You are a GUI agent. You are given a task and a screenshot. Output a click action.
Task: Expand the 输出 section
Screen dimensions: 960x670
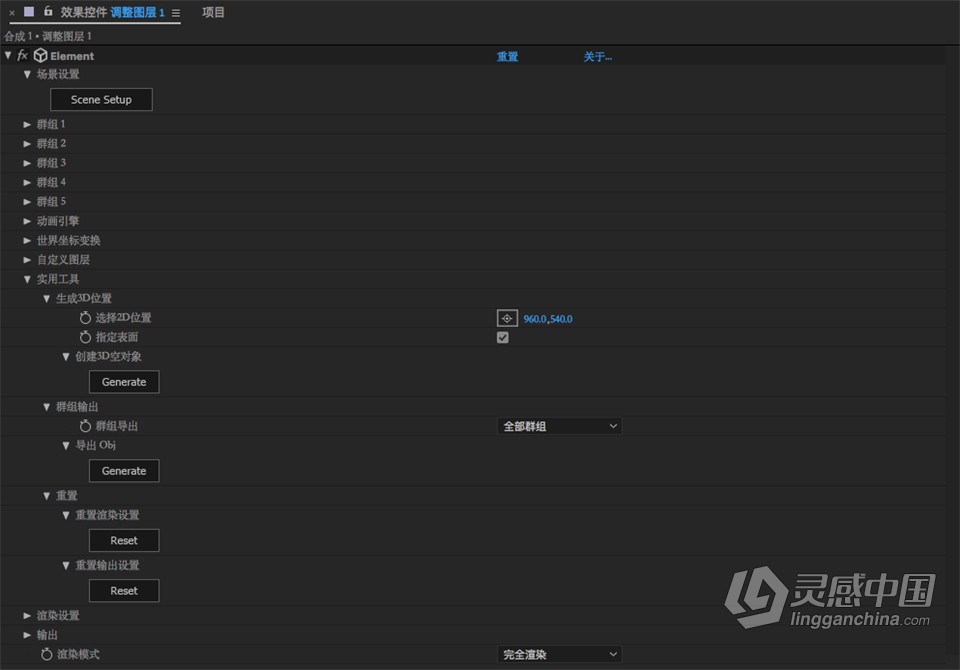27,635
